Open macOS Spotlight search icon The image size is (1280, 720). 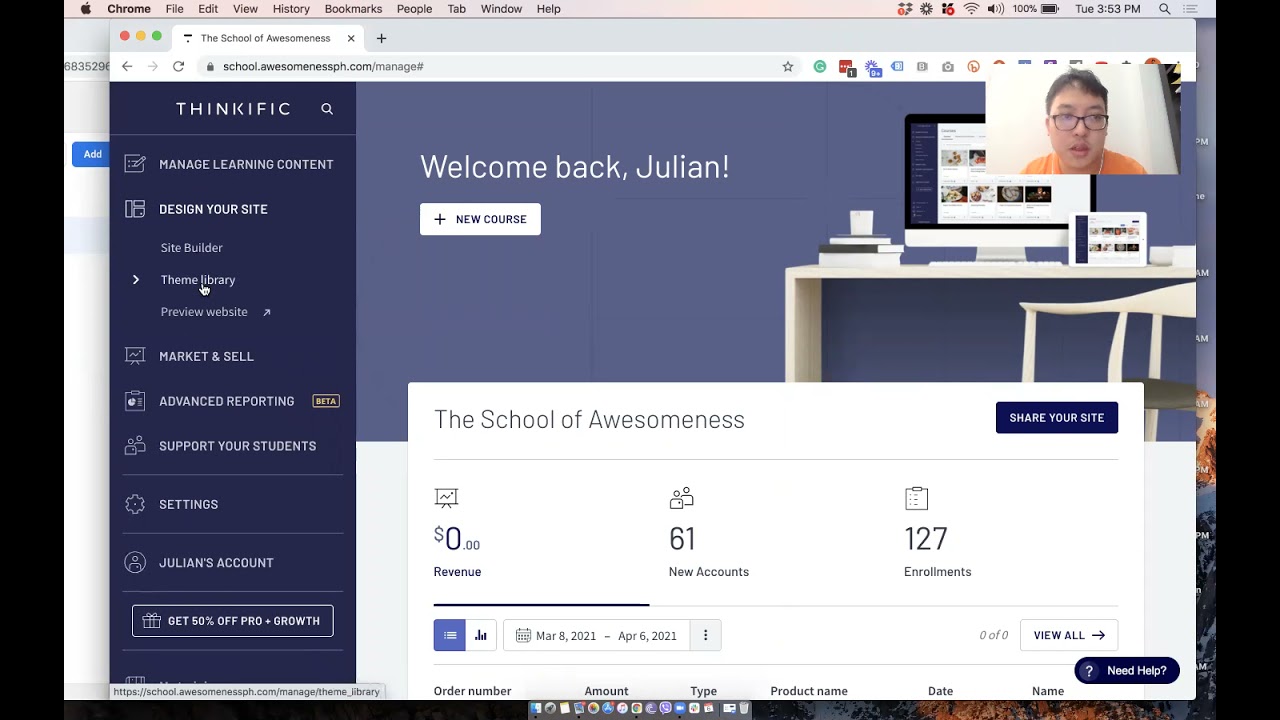(1165, 9)
